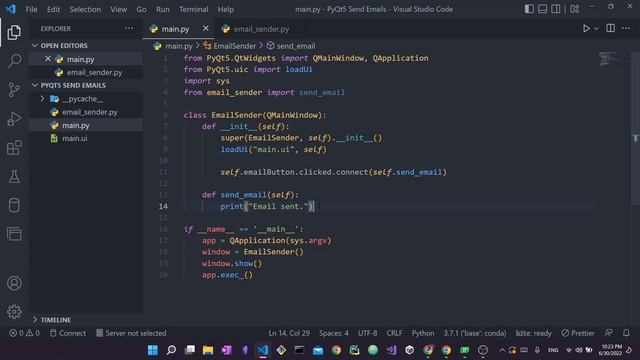
Task: Select language mode Python in status bar
Action: point(423,333)
